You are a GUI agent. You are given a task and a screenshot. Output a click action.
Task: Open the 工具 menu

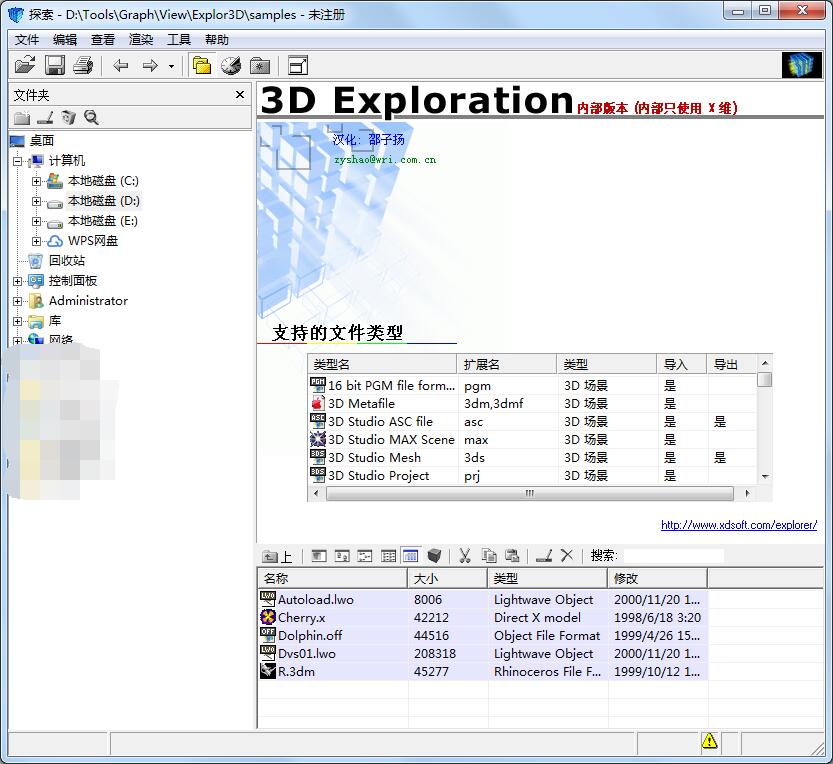coord(180,40)
